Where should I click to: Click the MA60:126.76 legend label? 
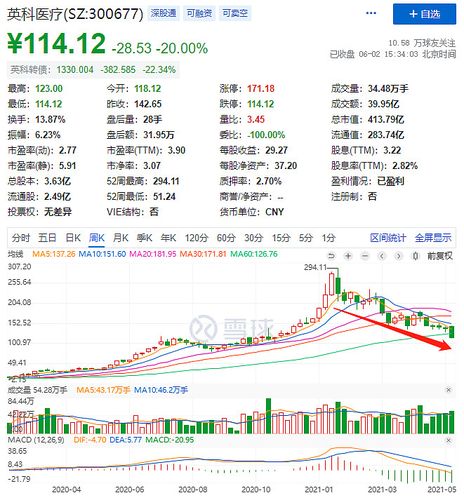pos(254,254)
